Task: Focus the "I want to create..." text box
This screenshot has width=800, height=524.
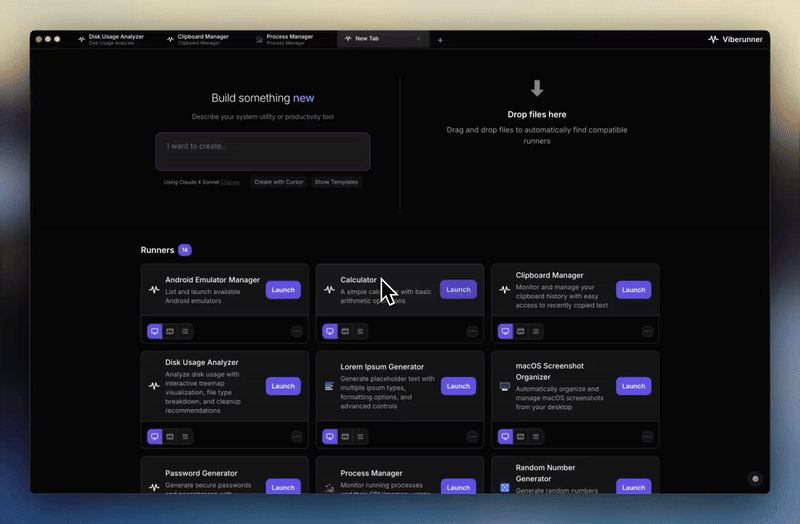Action: (x=262, y=152)
